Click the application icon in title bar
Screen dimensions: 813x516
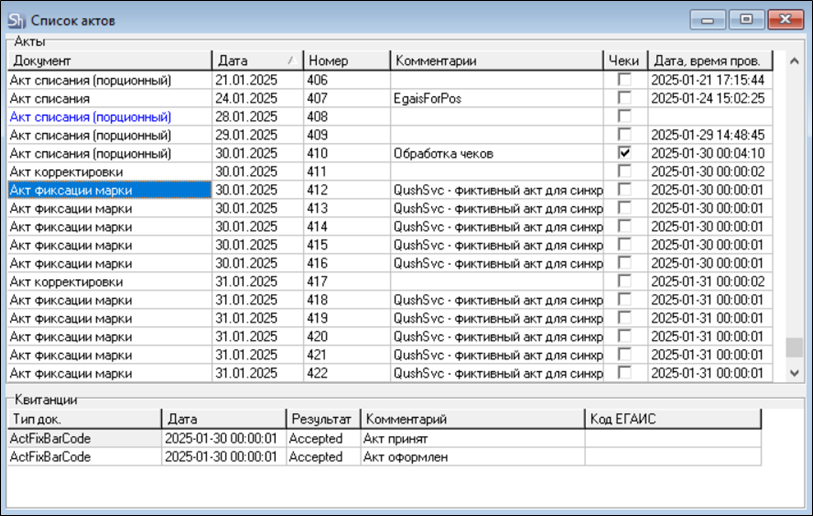(x=17, y=19)
